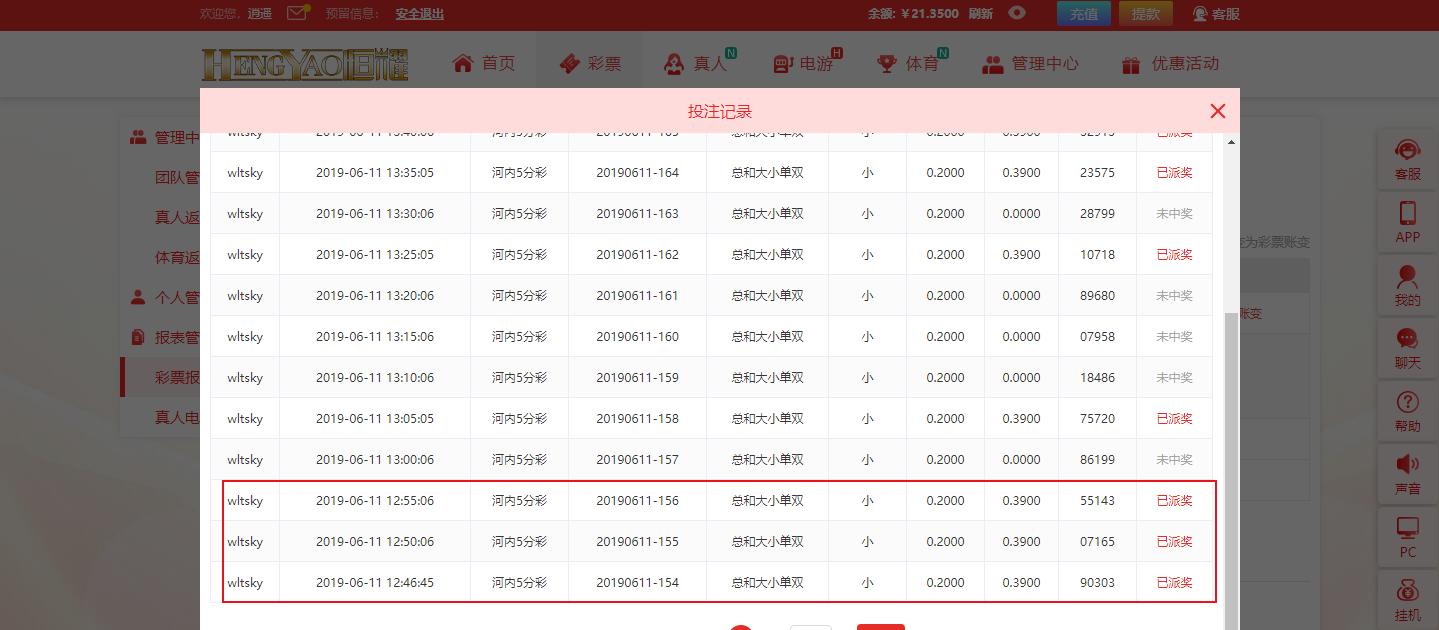
Task: Refresh balance with 刷新 link
Action: coord(981,14)
